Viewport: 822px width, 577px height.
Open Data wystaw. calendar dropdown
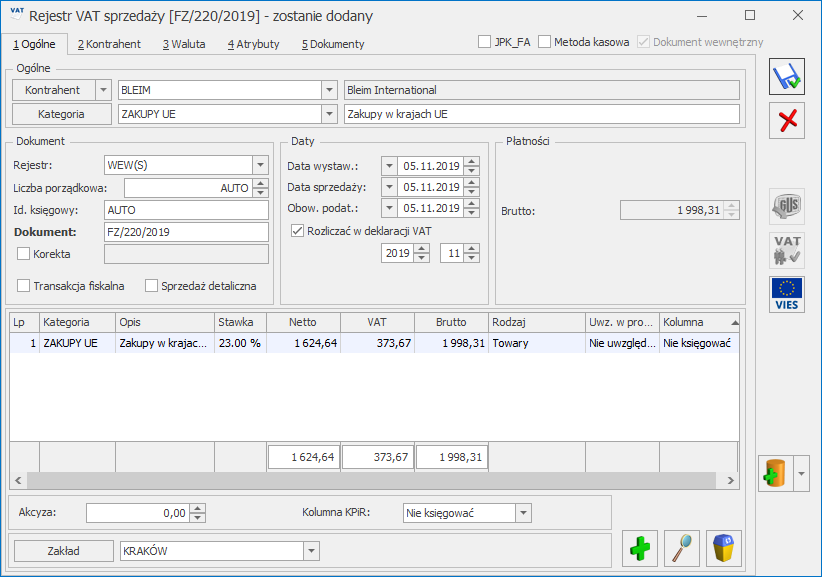point(389,166)
